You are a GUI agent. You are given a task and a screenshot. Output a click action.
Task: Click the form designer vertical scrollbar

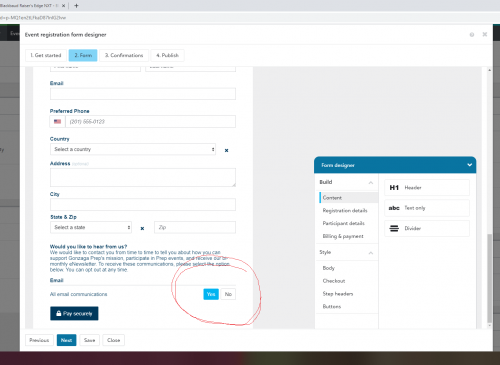489,277
